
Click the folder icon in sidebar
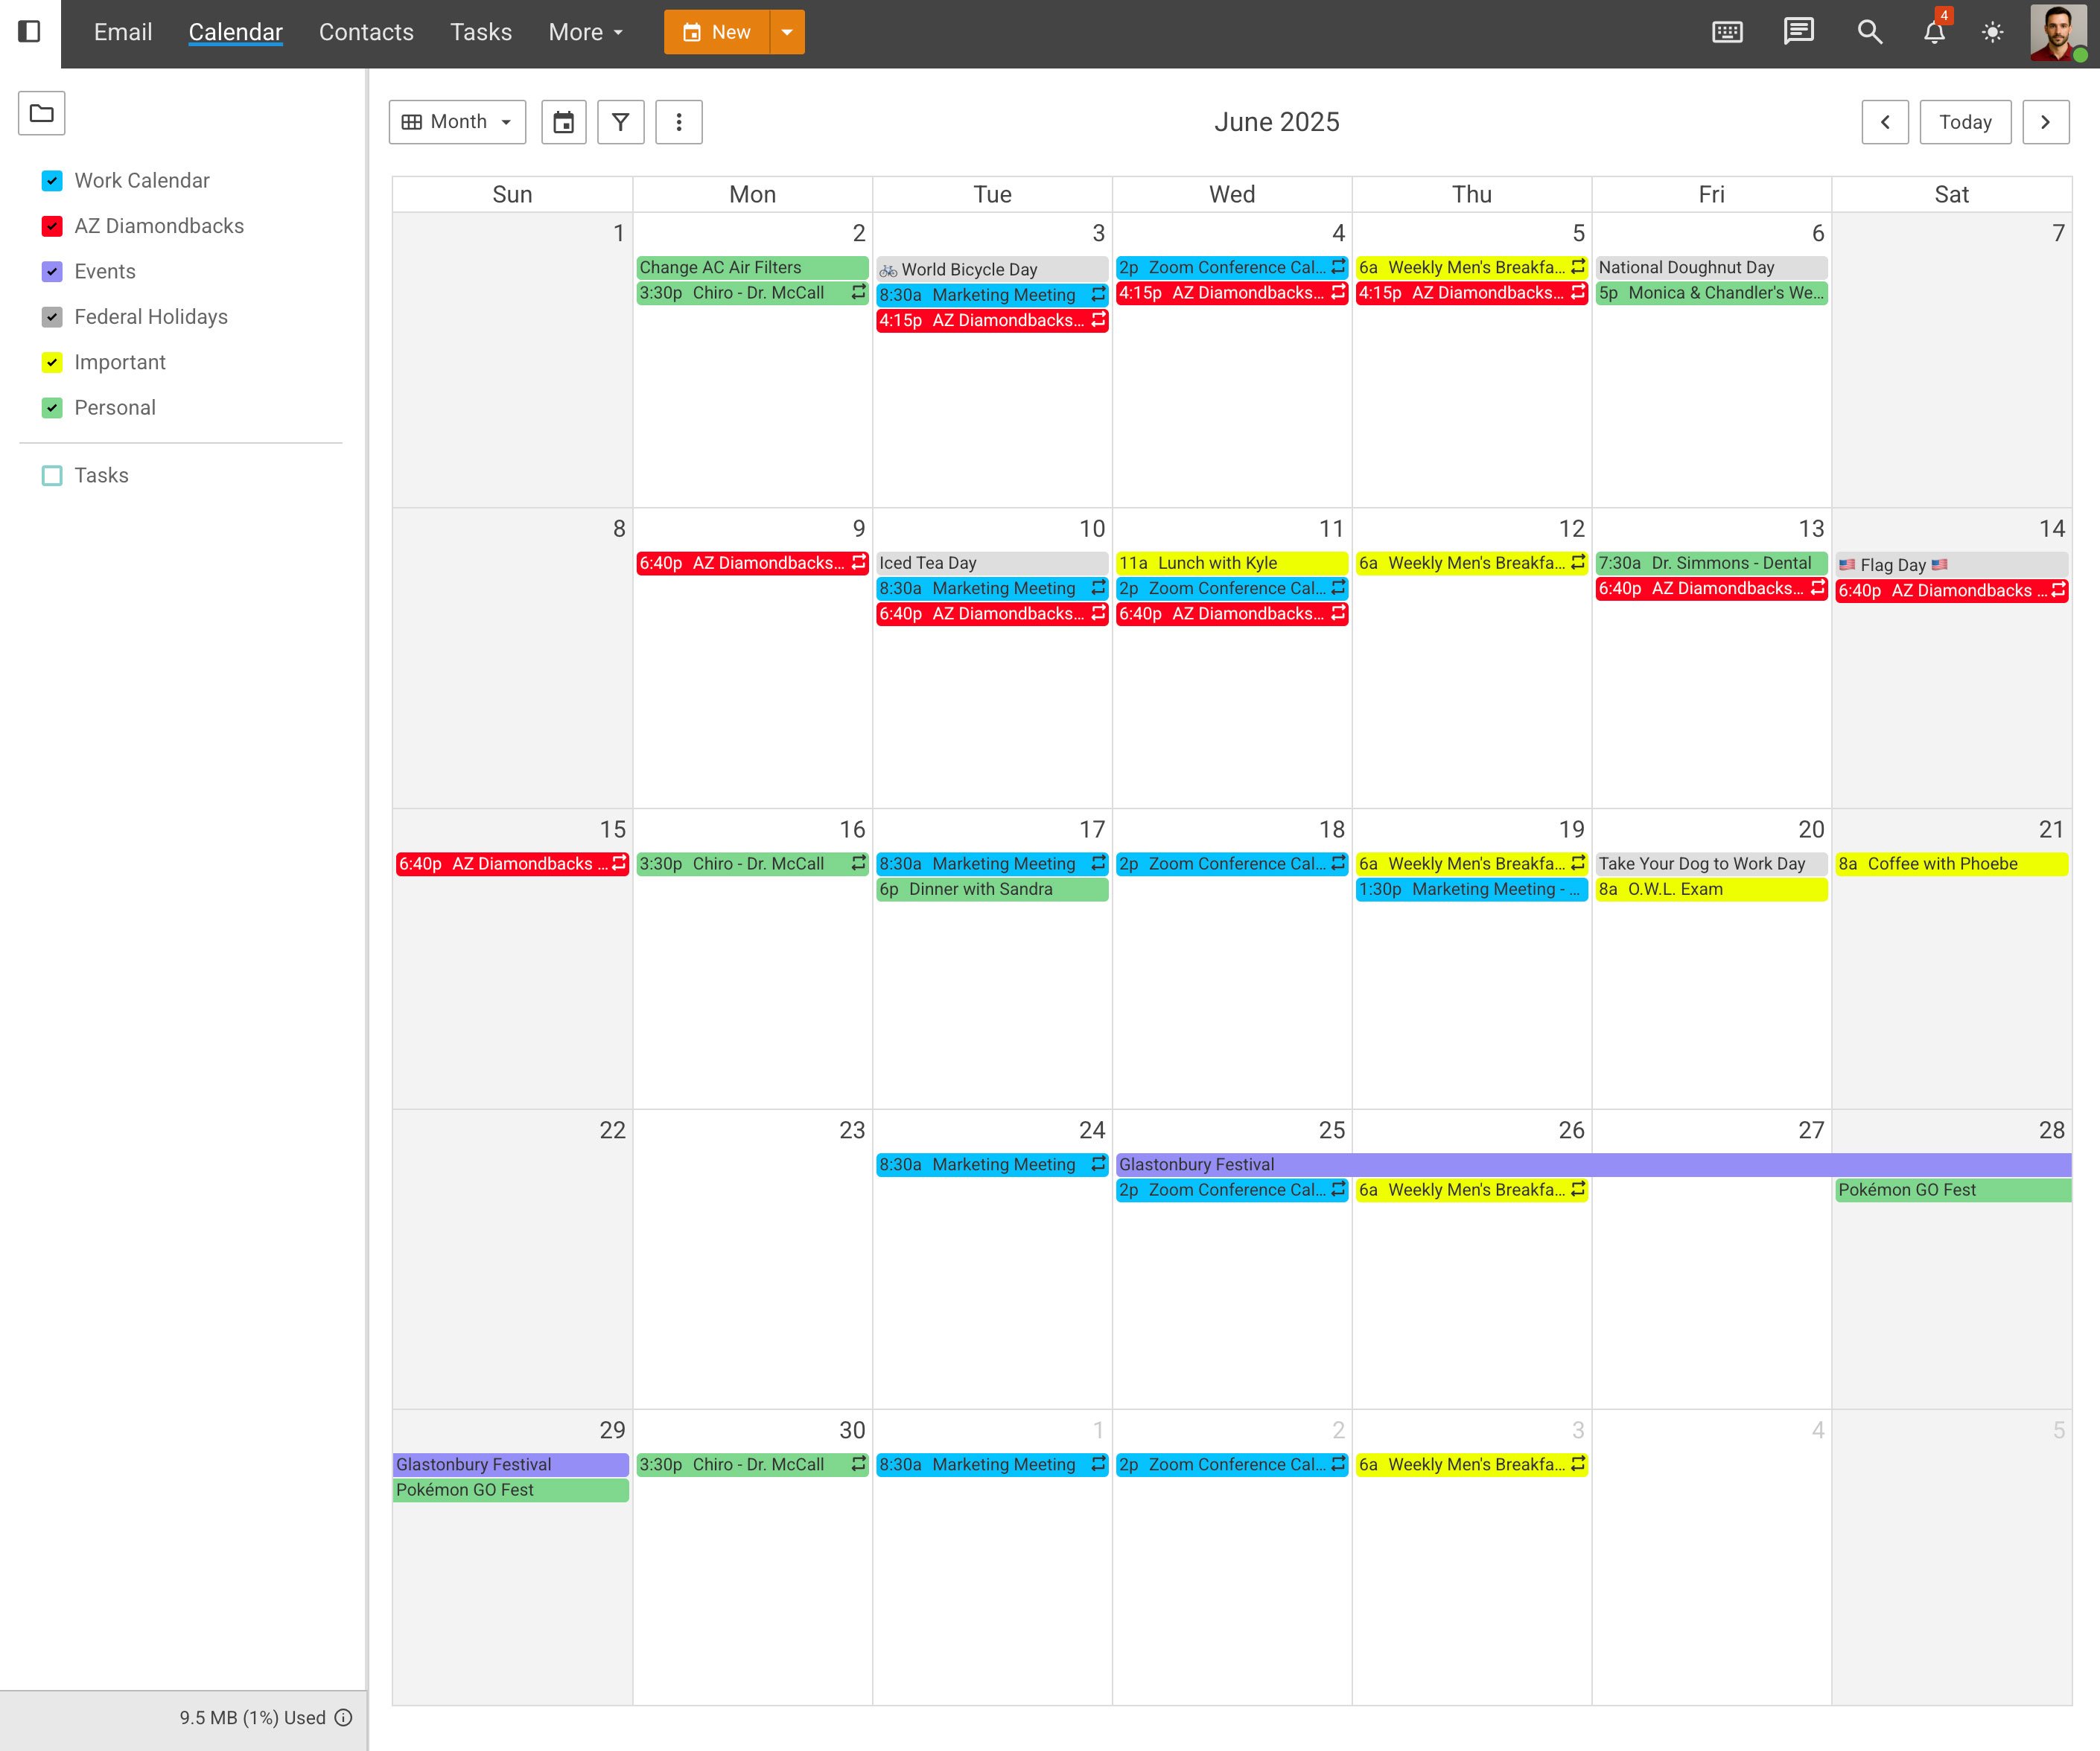click(42, 113)
